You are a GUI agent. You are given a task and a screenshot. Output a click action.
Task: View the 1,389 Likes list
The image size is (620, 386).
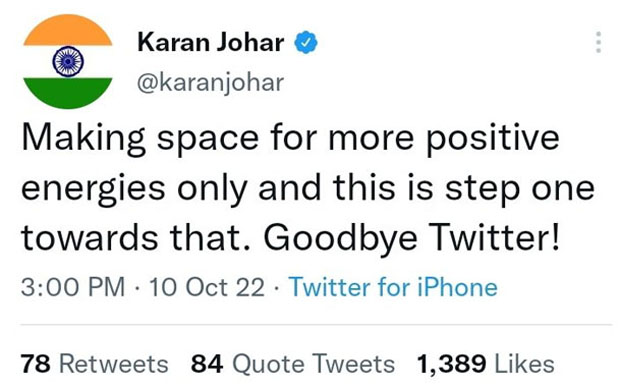(486, 363)
